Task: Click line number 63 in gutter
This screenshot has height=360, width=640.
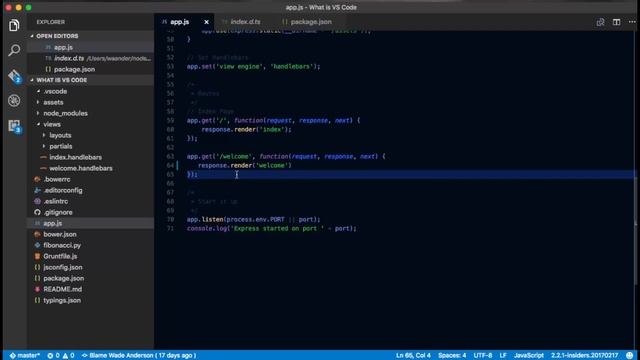Action: click(x=170, y=156)
